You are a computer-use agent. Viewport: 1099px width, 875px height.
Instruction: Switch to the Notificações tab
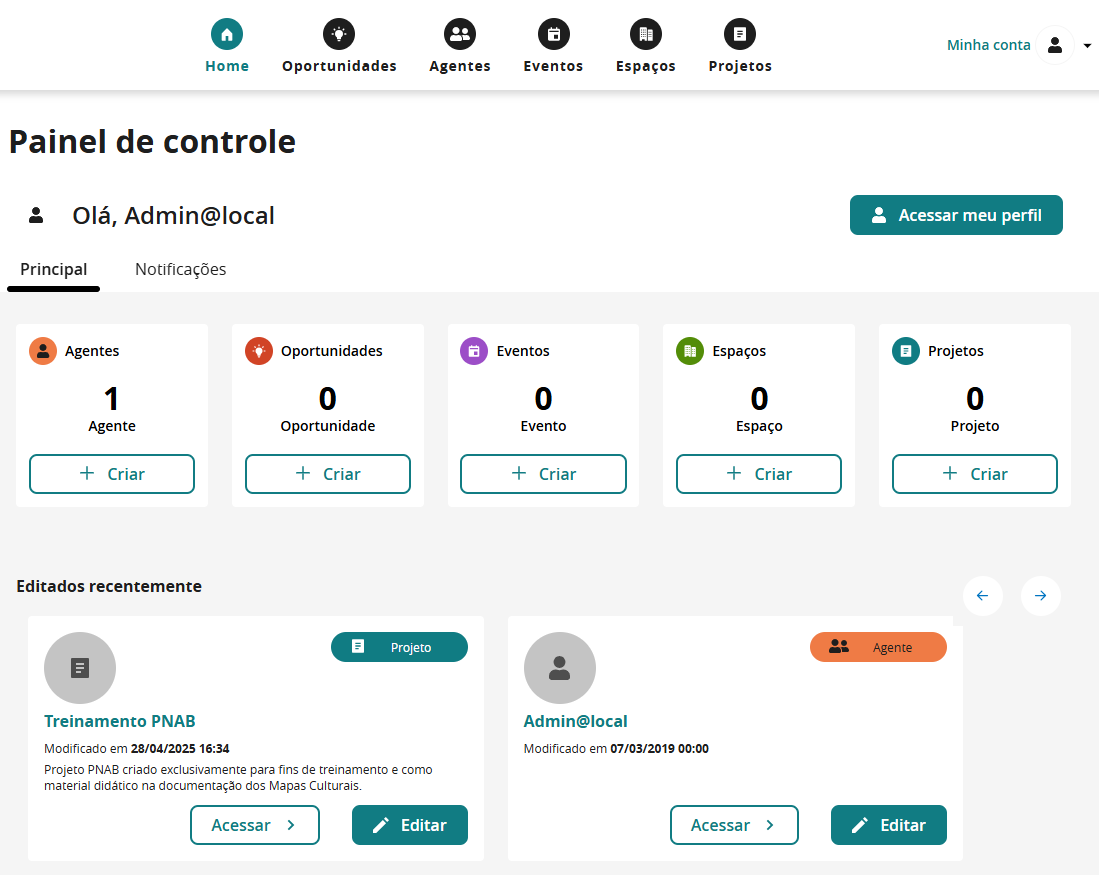click(x=180, y=269)
